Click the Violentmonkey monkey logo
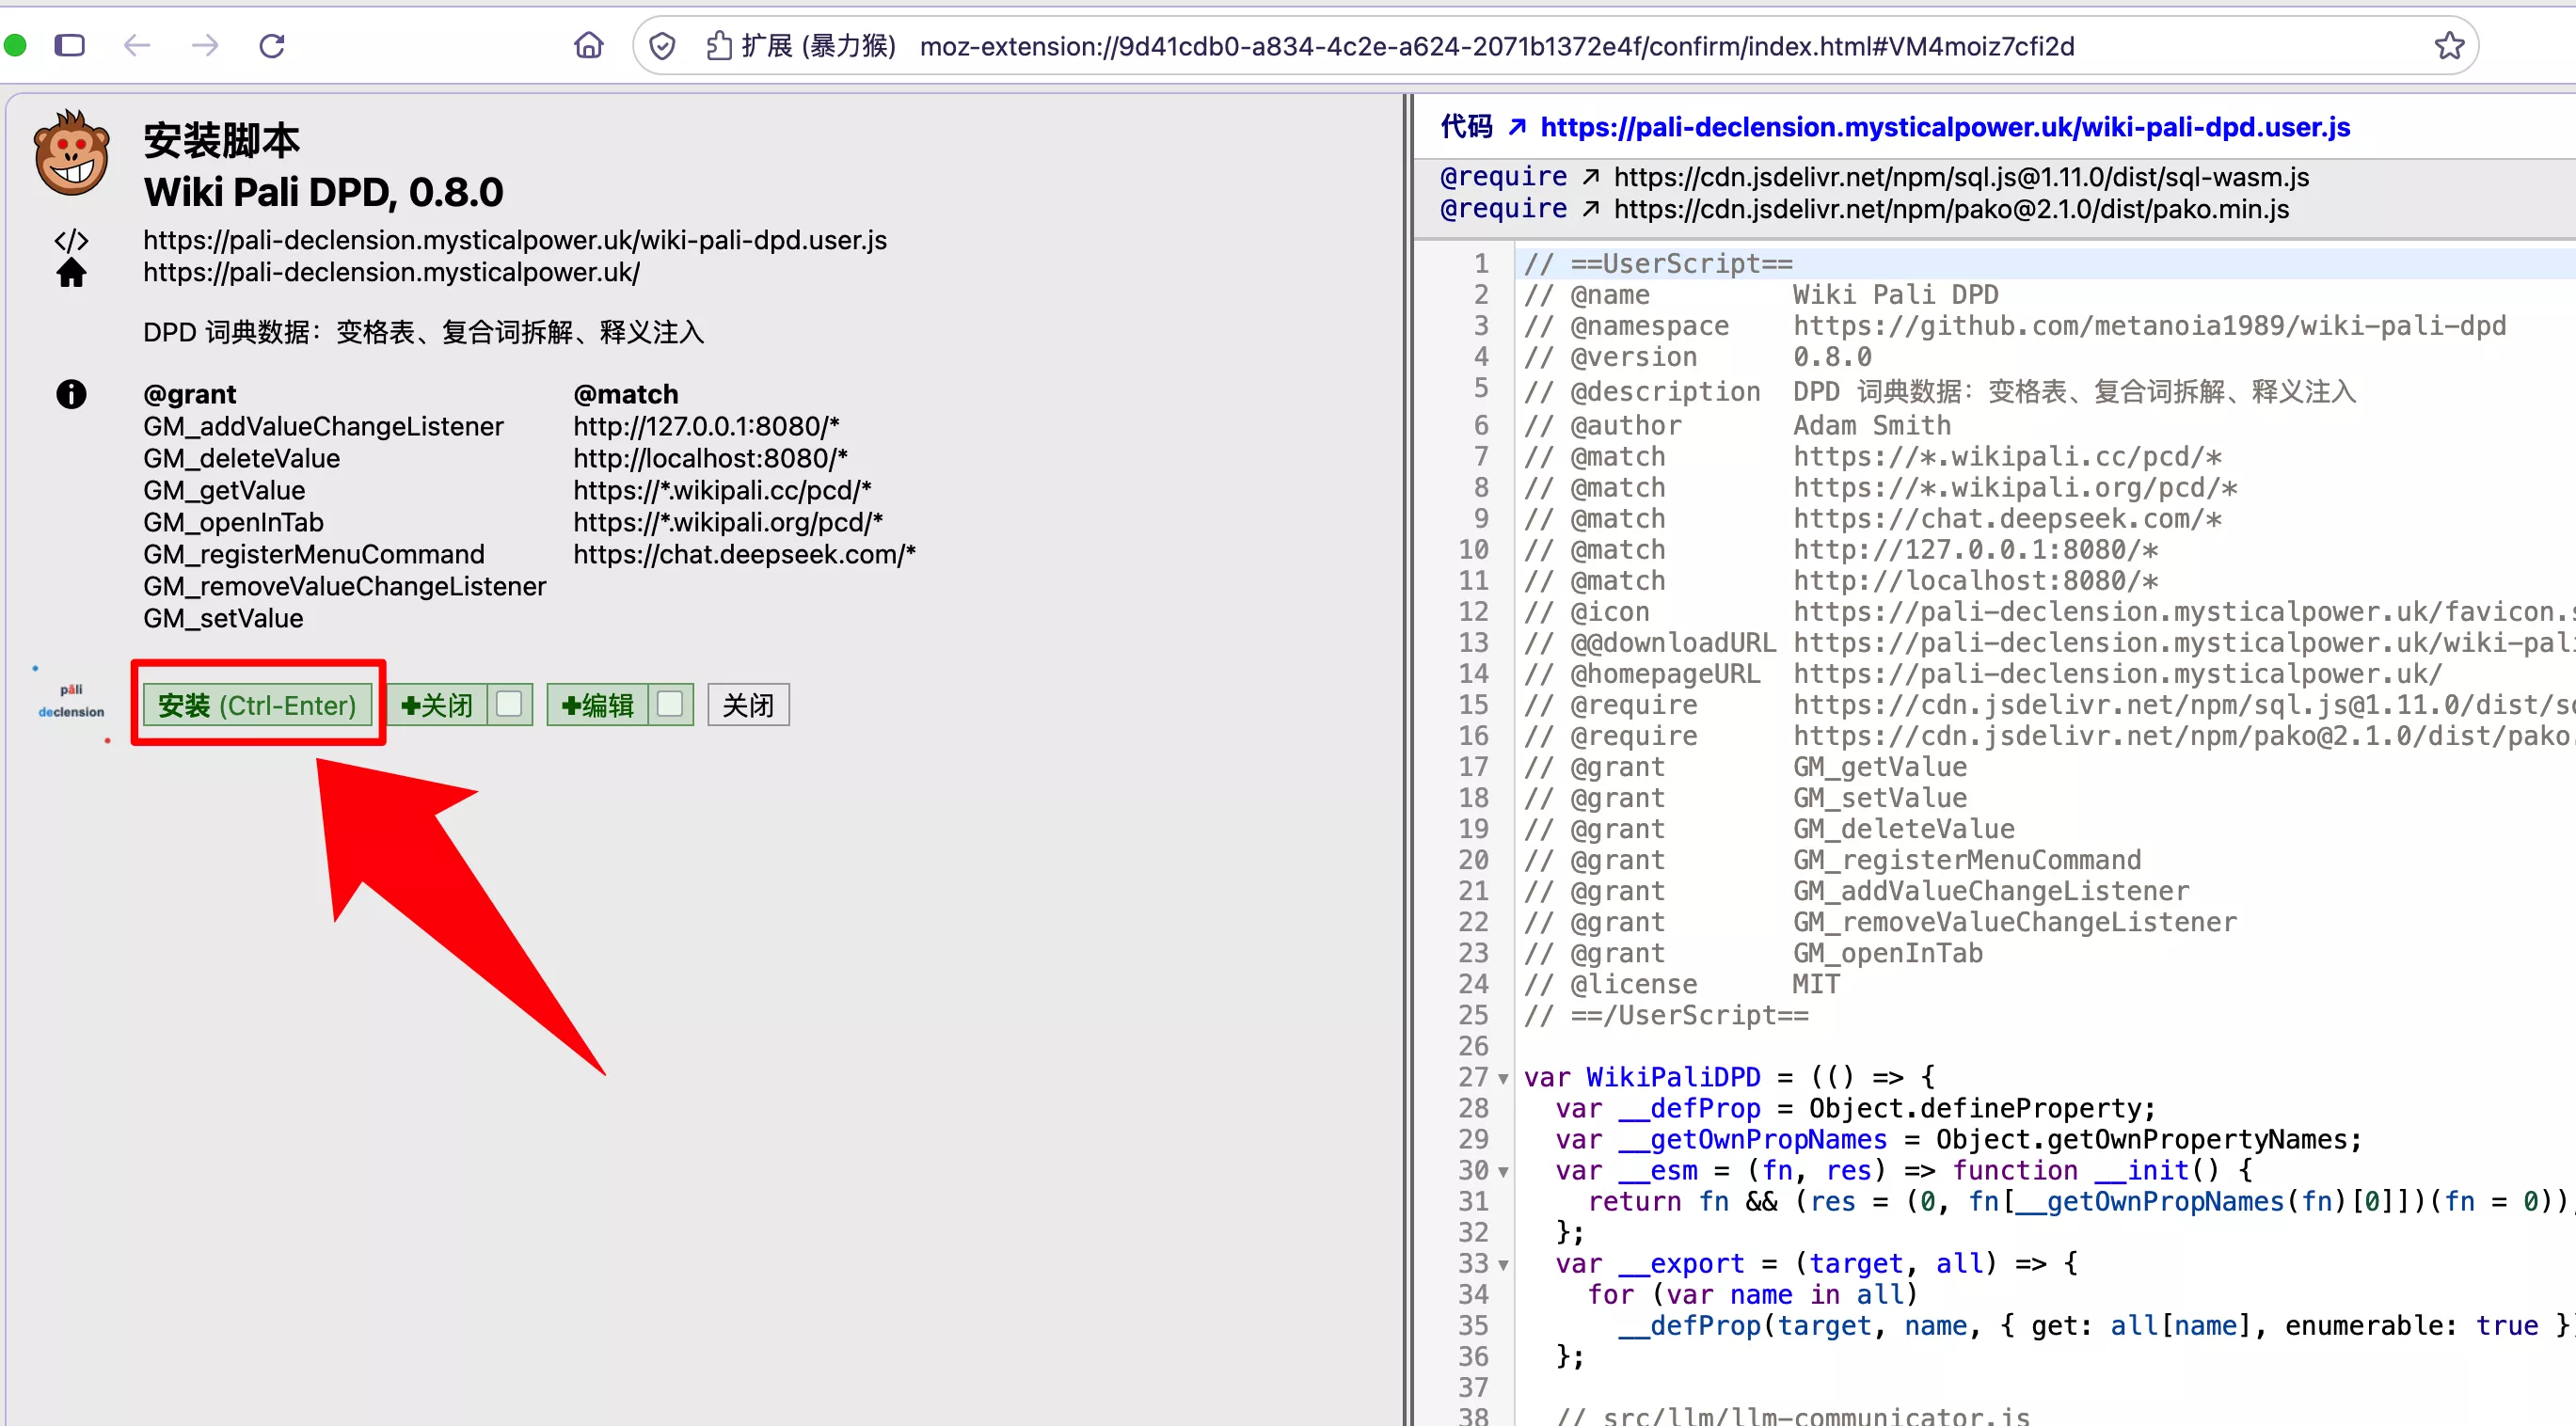Screen dimensions: 2576x1426 (x=71, y=153)
